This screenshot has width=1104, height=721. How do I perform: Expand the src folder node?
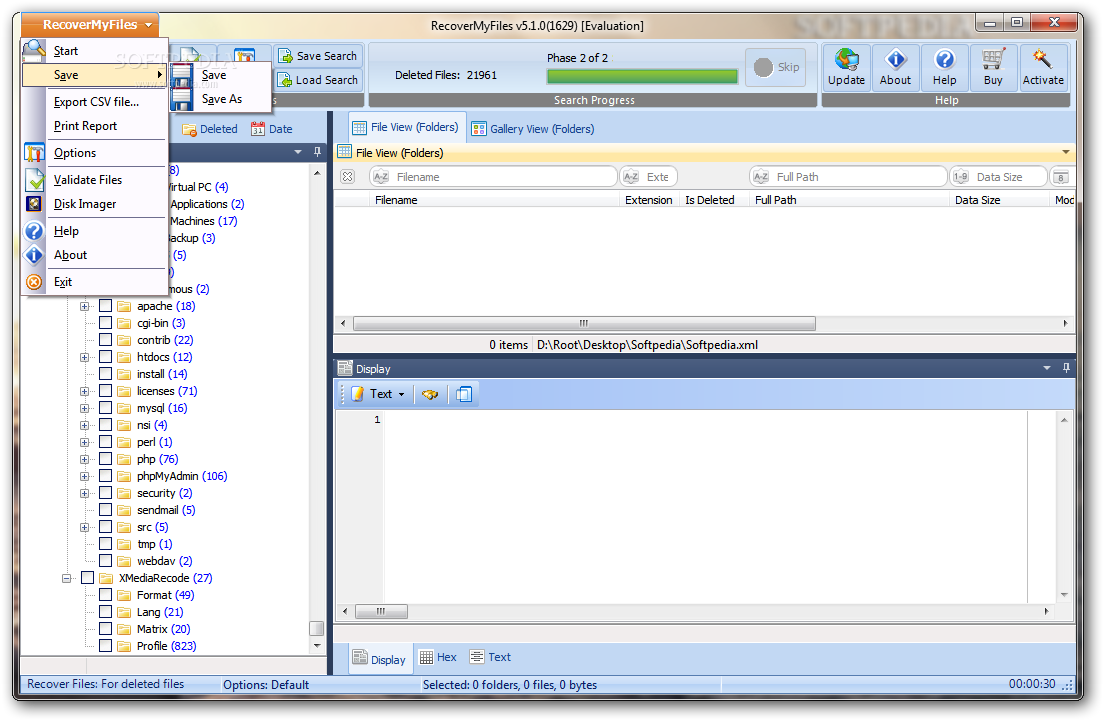point(84,527)
